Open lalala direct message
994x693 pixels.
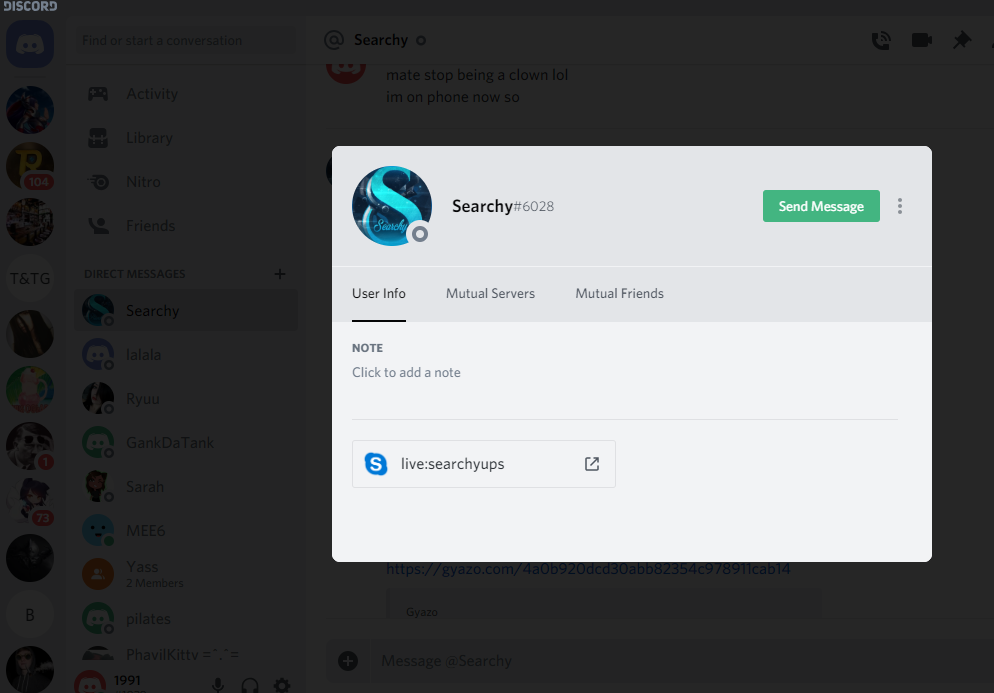pos(186,354)
